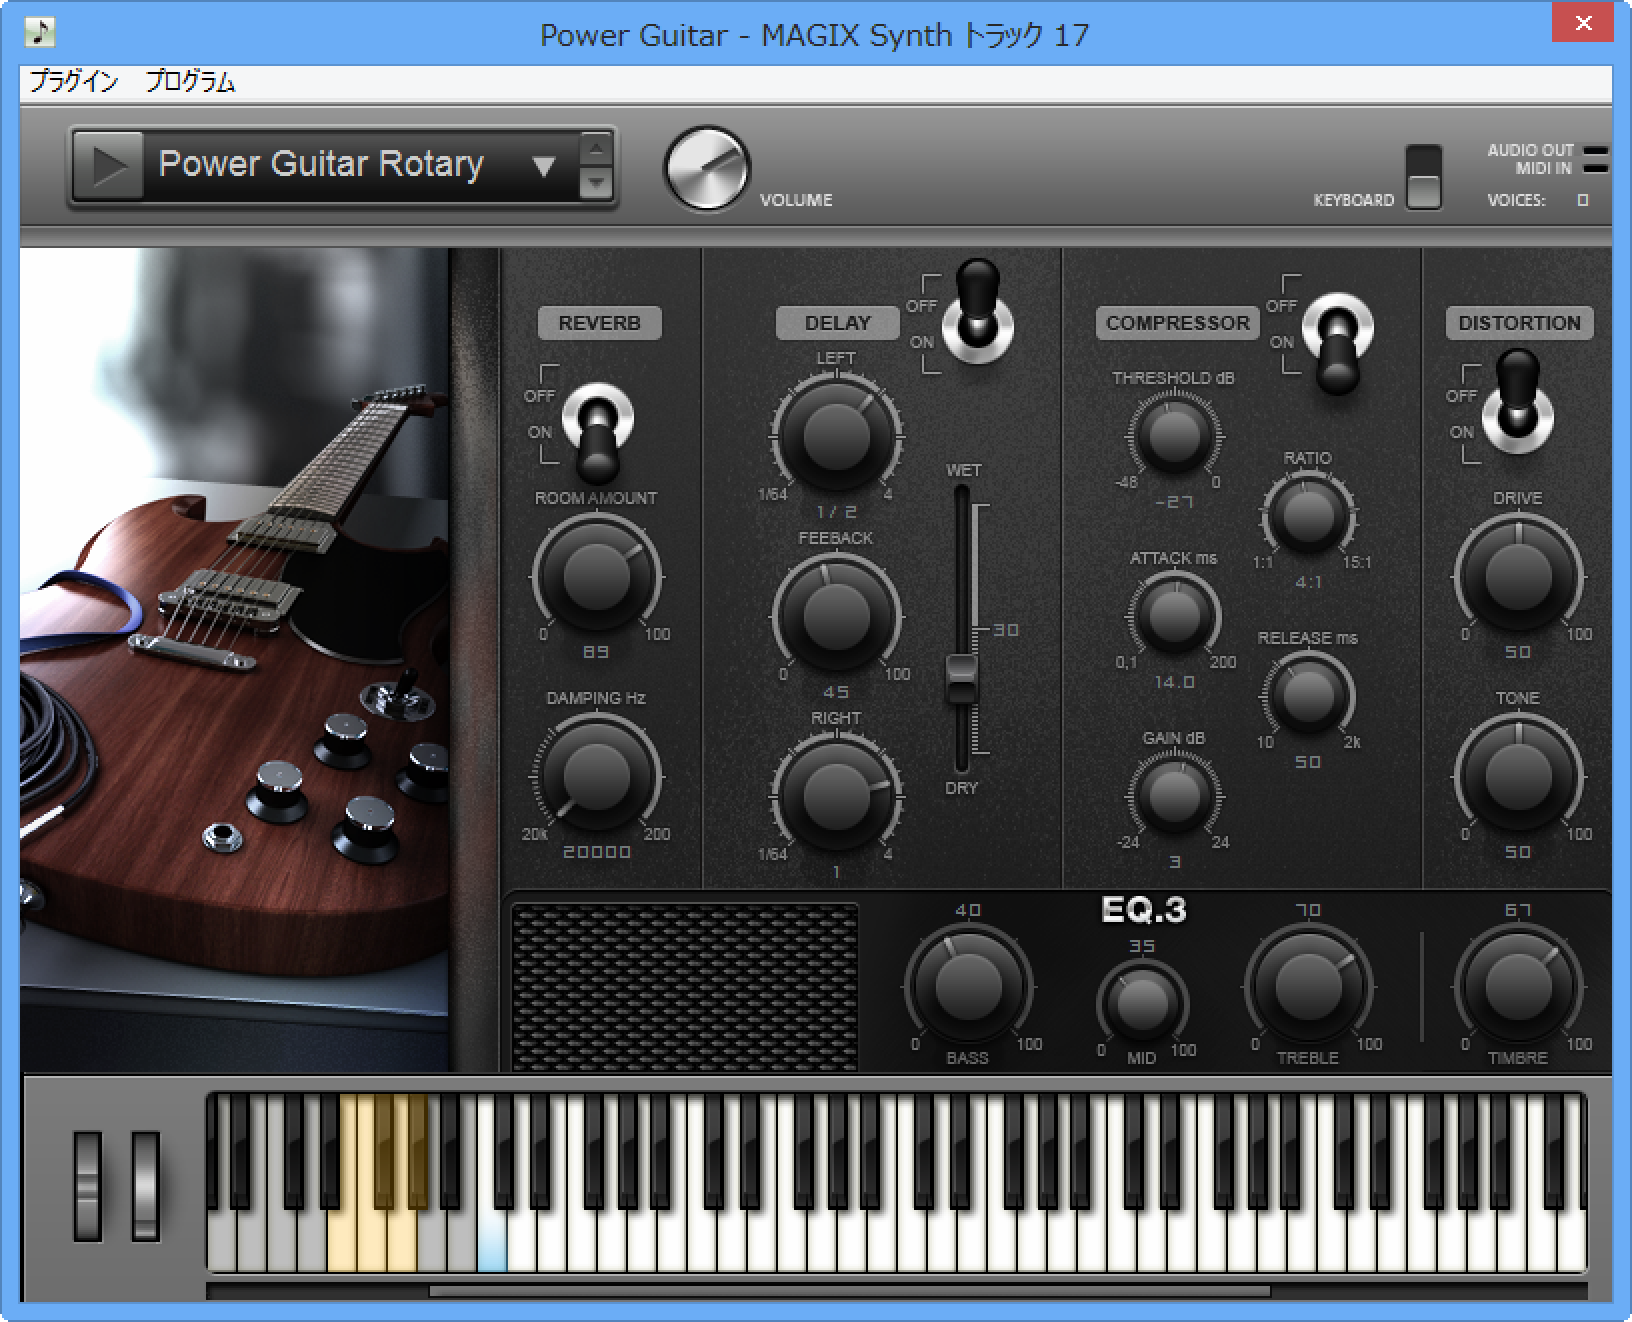The width and height of the screenshot is (1632, 1322).
Task: Click the delay LEFT value 1/2
Action: [x=837, y=511]
